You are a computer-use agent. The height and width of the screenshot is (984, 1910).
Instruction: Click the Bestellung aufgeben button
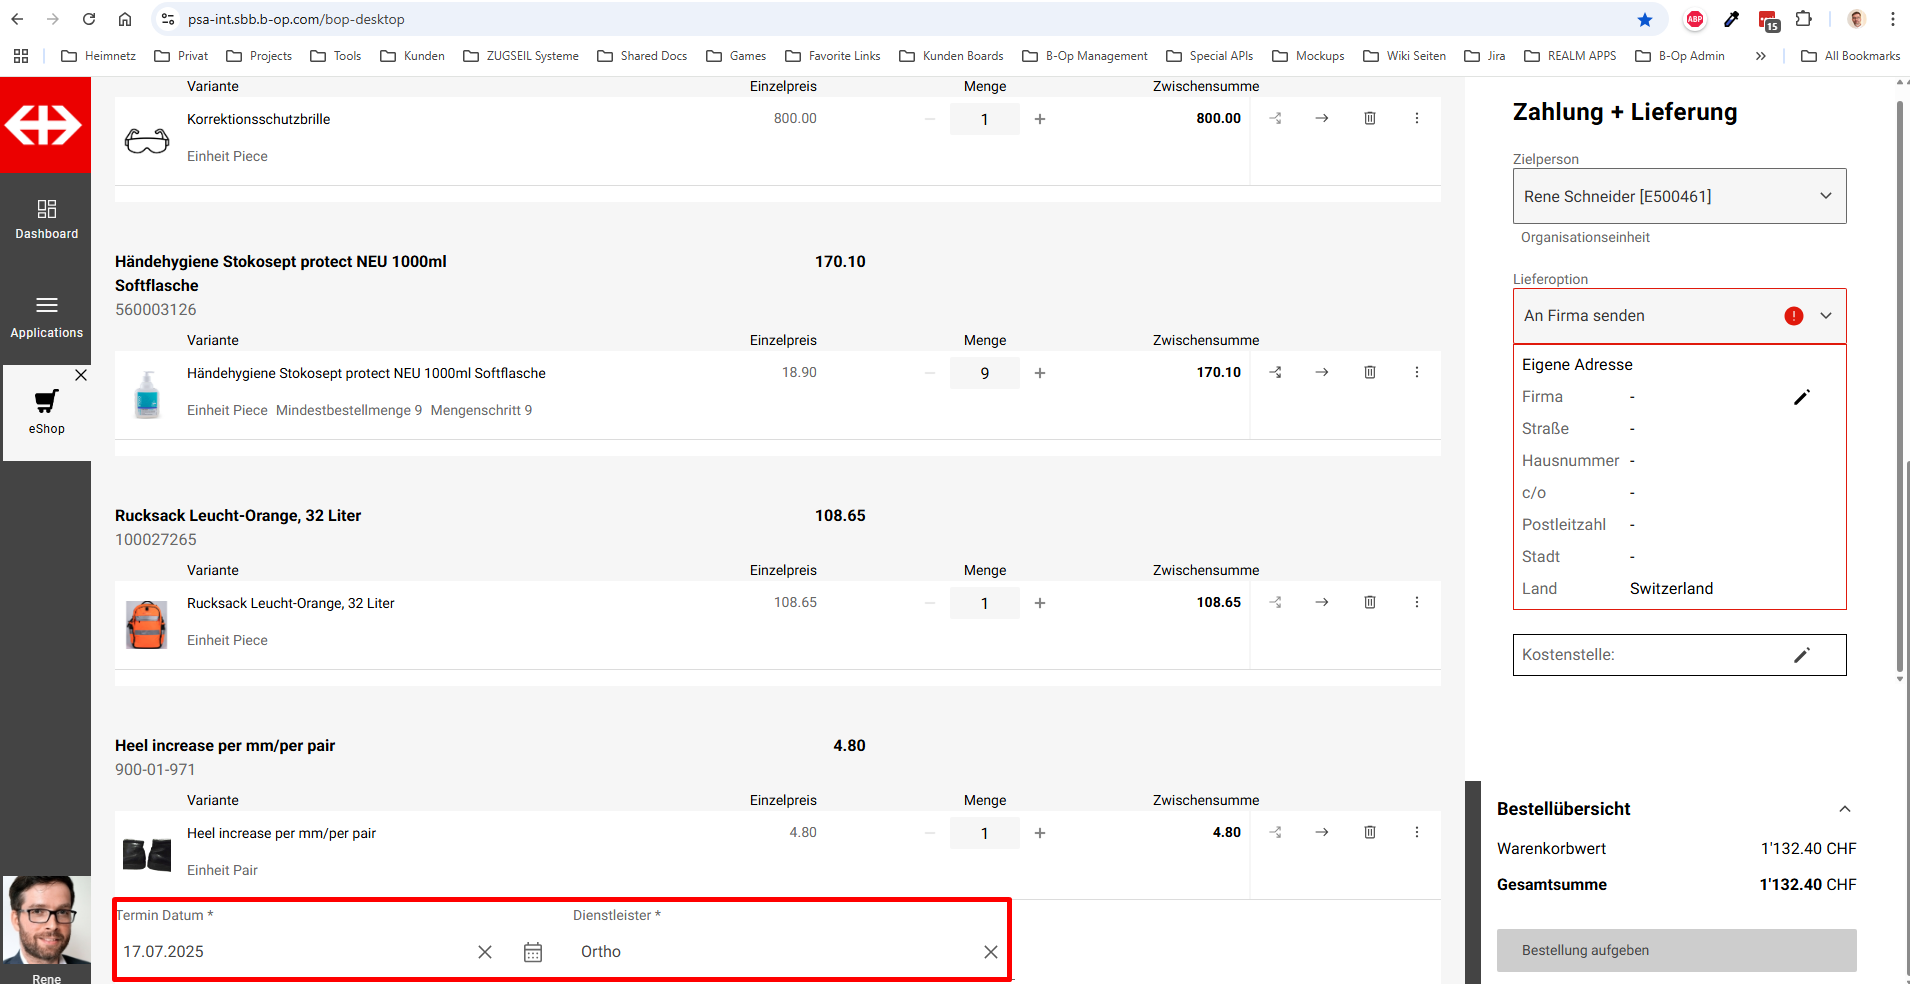1676,950
